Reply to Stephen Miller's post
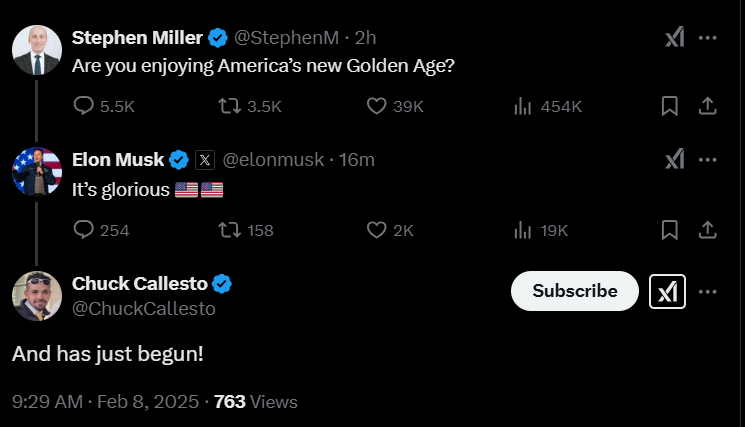 (85, 106)
